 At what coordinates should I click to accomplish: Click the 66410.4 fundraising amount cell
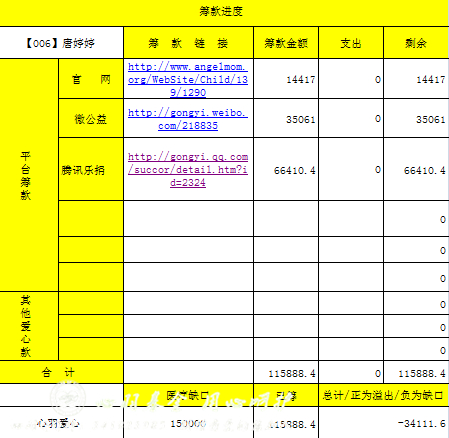pos(286,170)
